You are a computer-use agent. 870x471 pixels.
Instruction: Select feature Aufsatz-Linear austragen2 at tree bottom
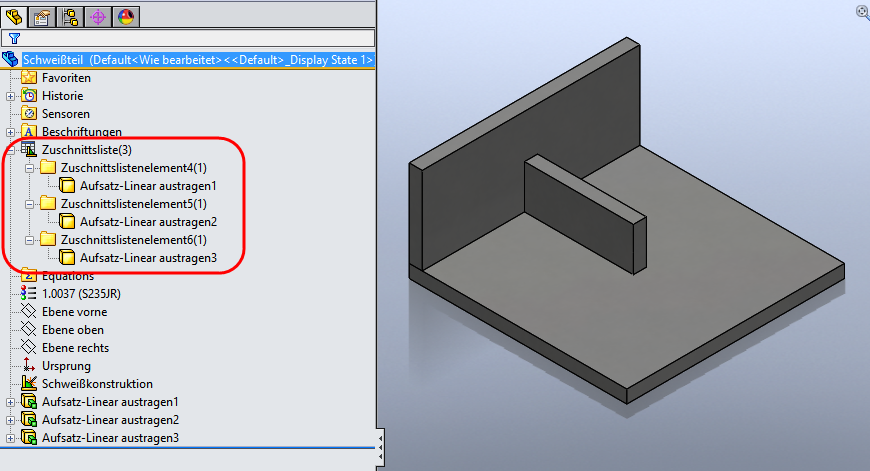pos(110,420)
